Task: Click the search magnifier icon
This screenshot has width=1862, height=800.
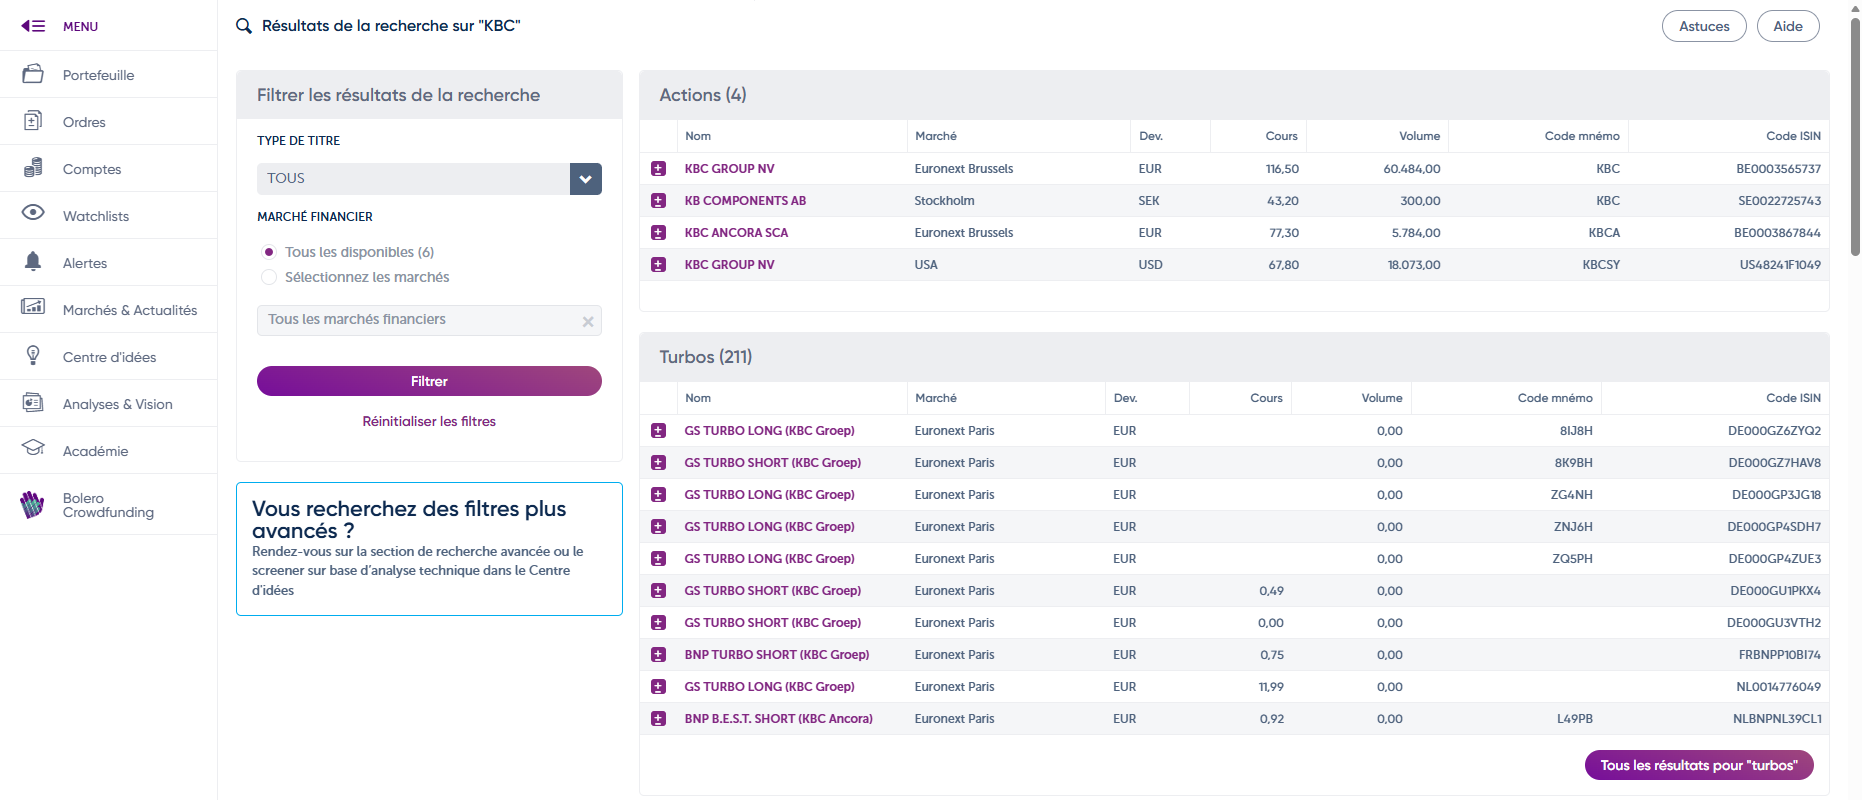Action: tap(244, 26)
